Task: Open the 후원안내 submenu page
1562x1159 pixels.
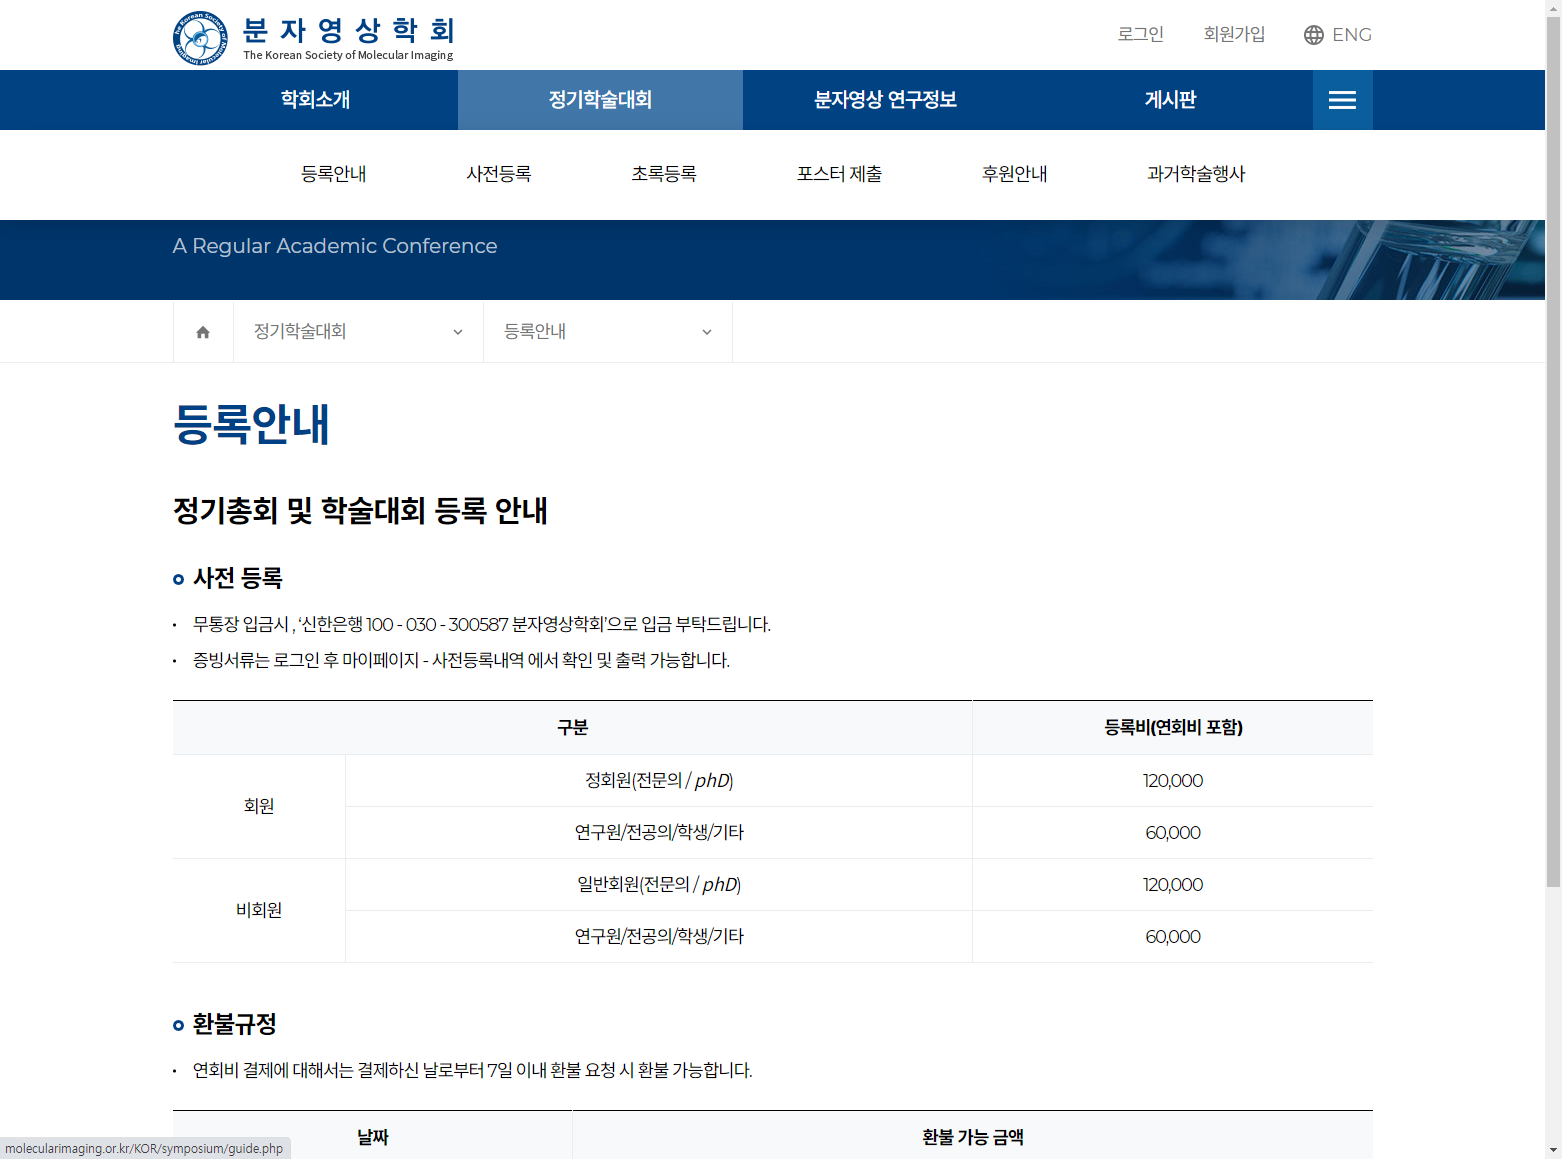Action: 1014,174
